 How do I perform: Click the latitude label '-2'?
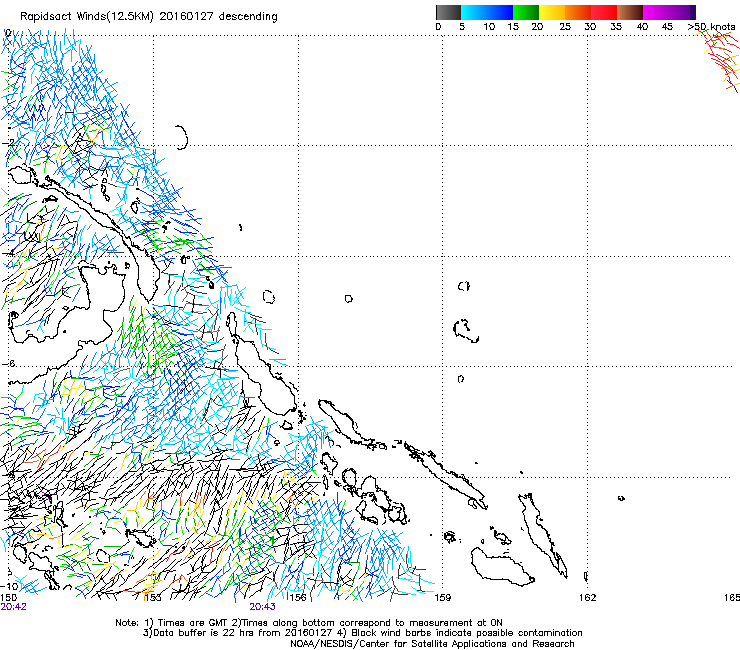tap(9, 143)
